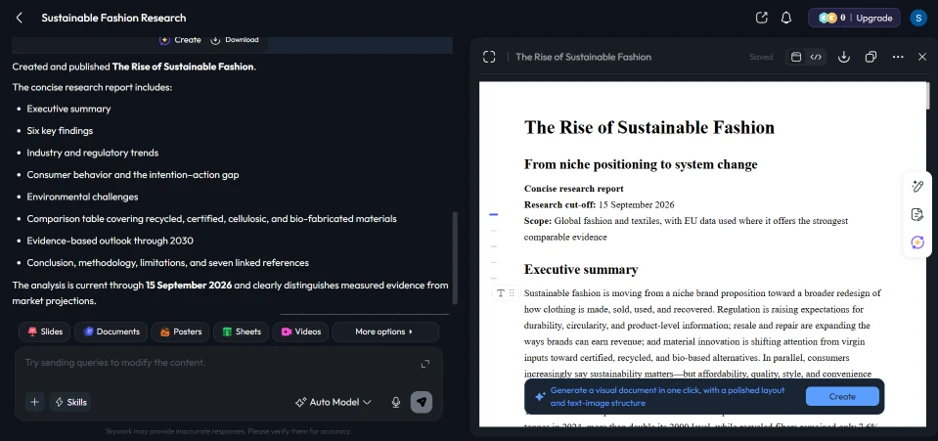The height and width of the screenshot is (441, 938).
Task: Download the document via download icon
Action: 843,57
